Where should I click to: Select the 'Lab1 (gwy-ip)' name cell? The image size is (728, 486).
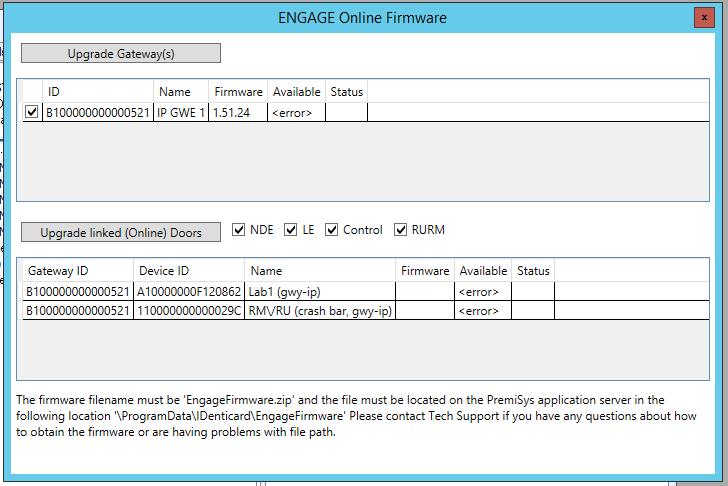coord(320,292)
